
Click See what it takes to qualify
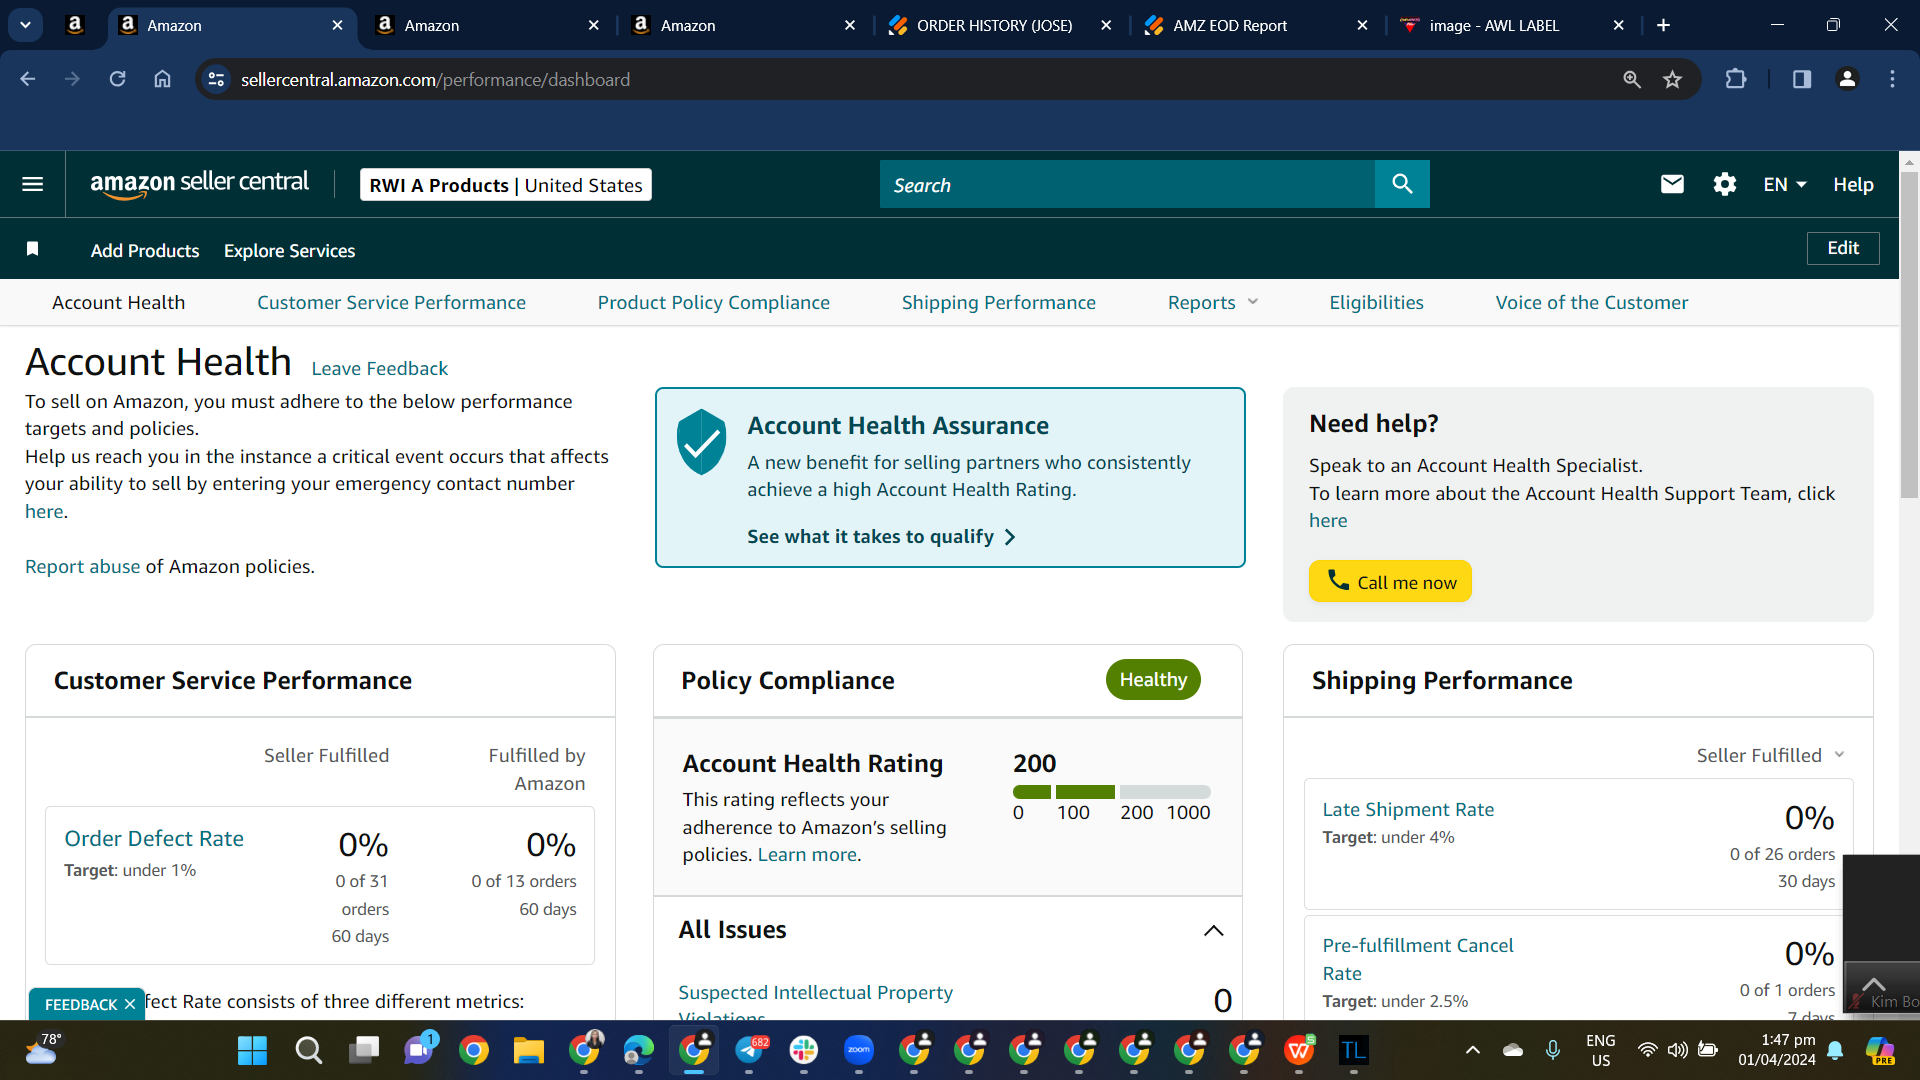tap(881, 536)
